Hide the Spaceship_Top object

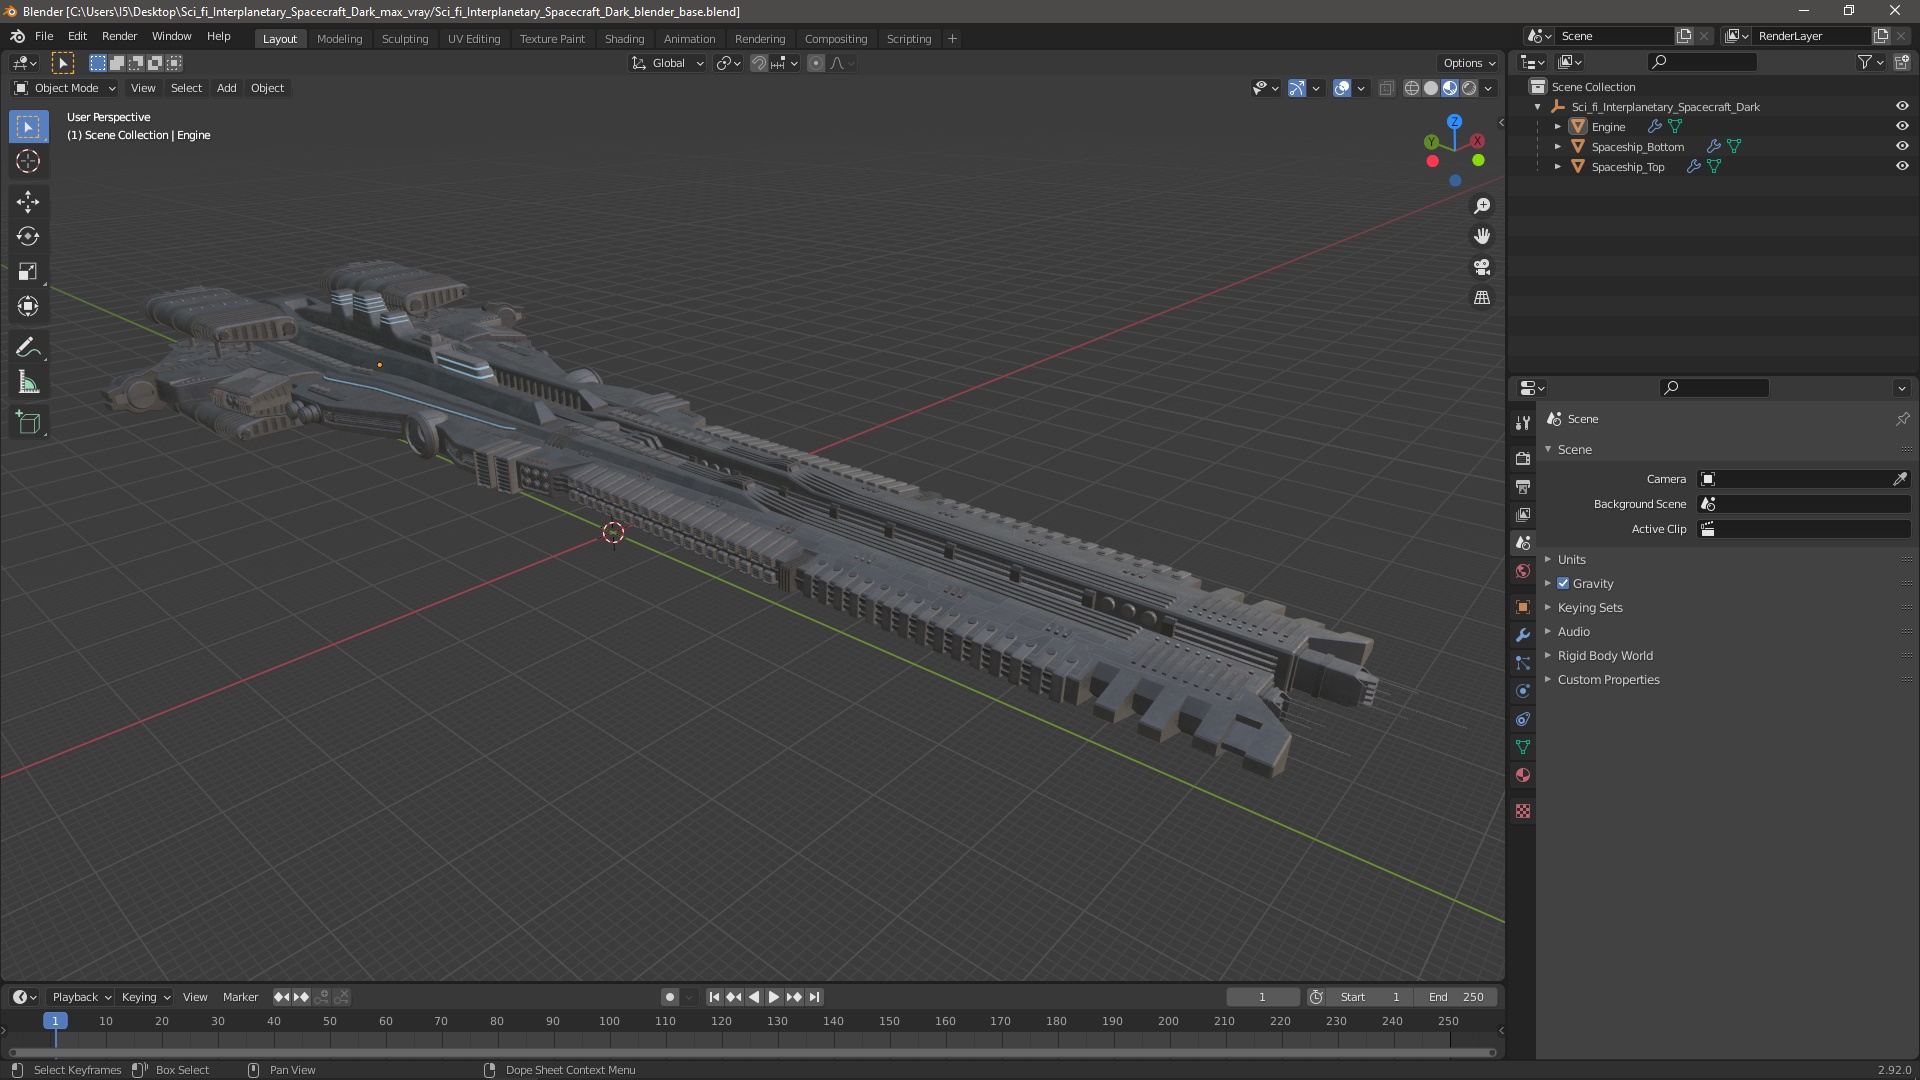pyautogui.click(x=1902, y=166)
